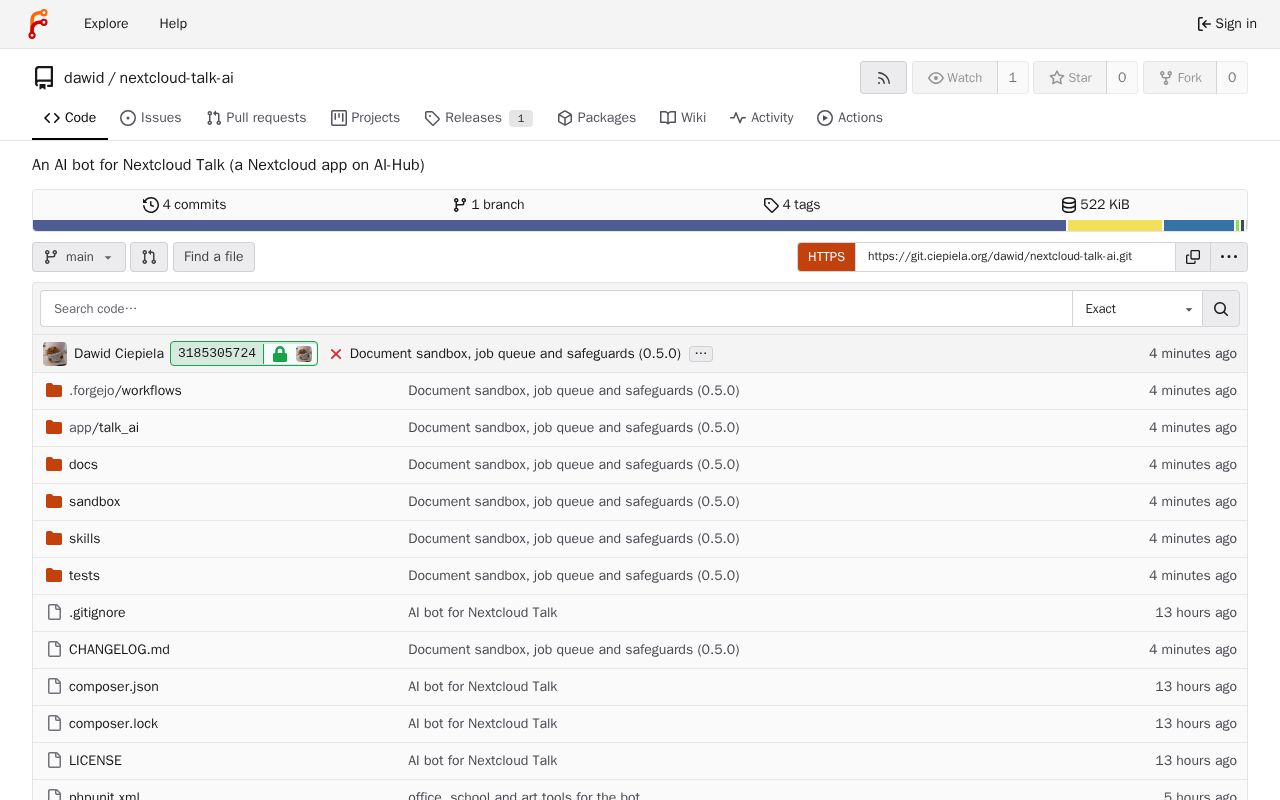Click the Watch button
Viewport: 1280px width, 800px height.
coord(955,78)
